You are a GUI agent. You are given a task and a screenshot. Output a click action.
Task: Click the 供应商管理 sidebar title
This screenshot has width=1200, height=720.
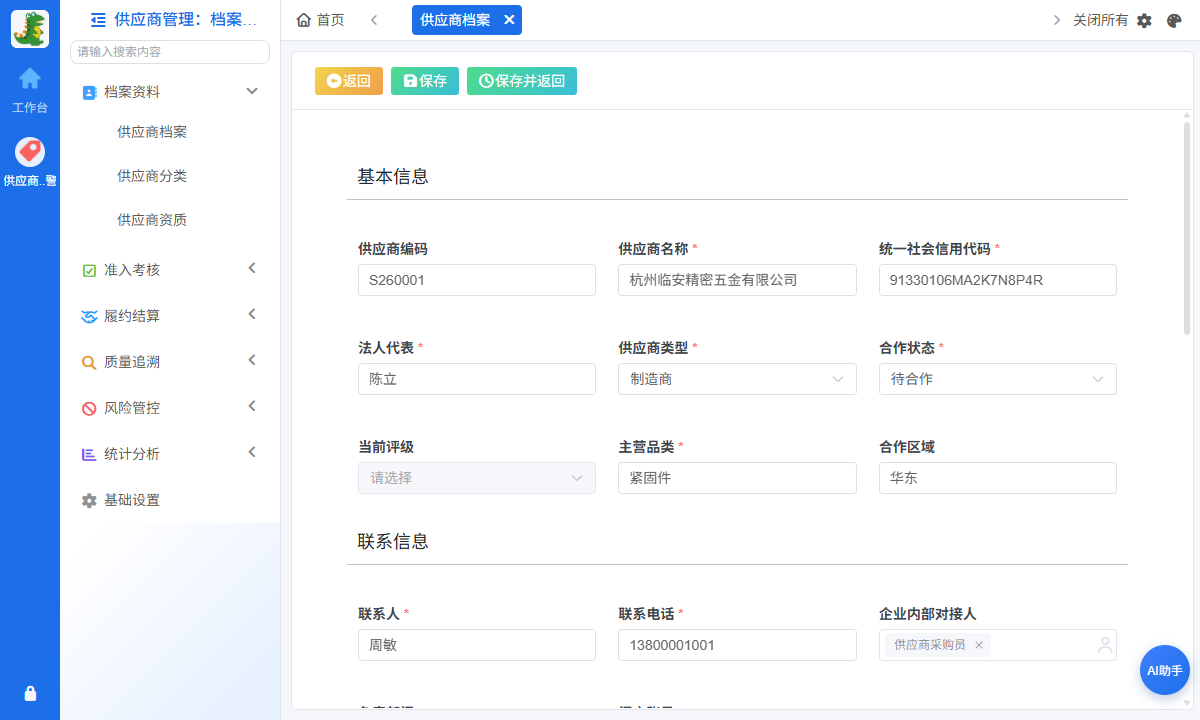(x=186, y=19)
